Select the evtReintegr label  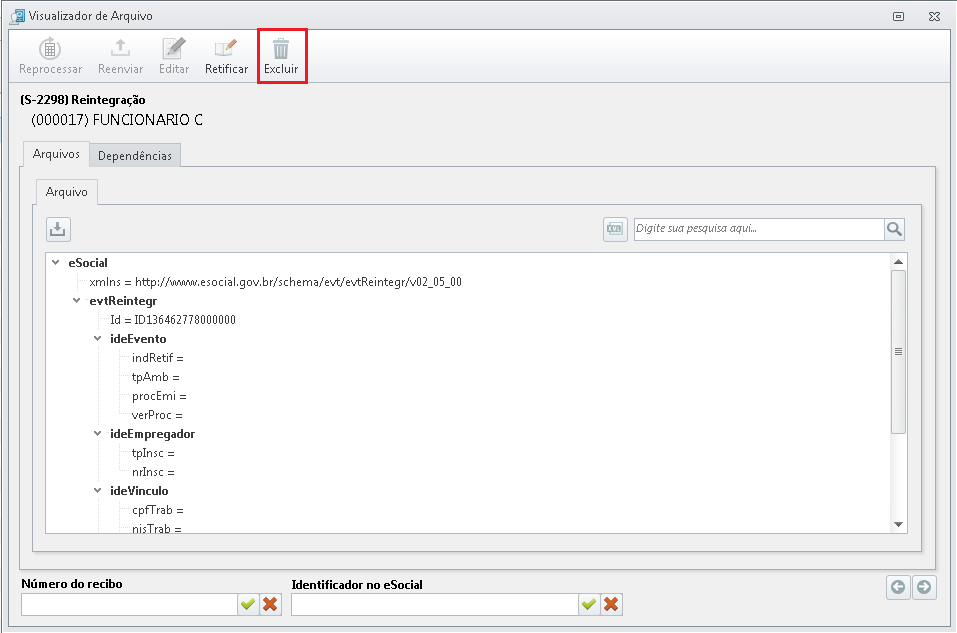[x=123, y=300]
